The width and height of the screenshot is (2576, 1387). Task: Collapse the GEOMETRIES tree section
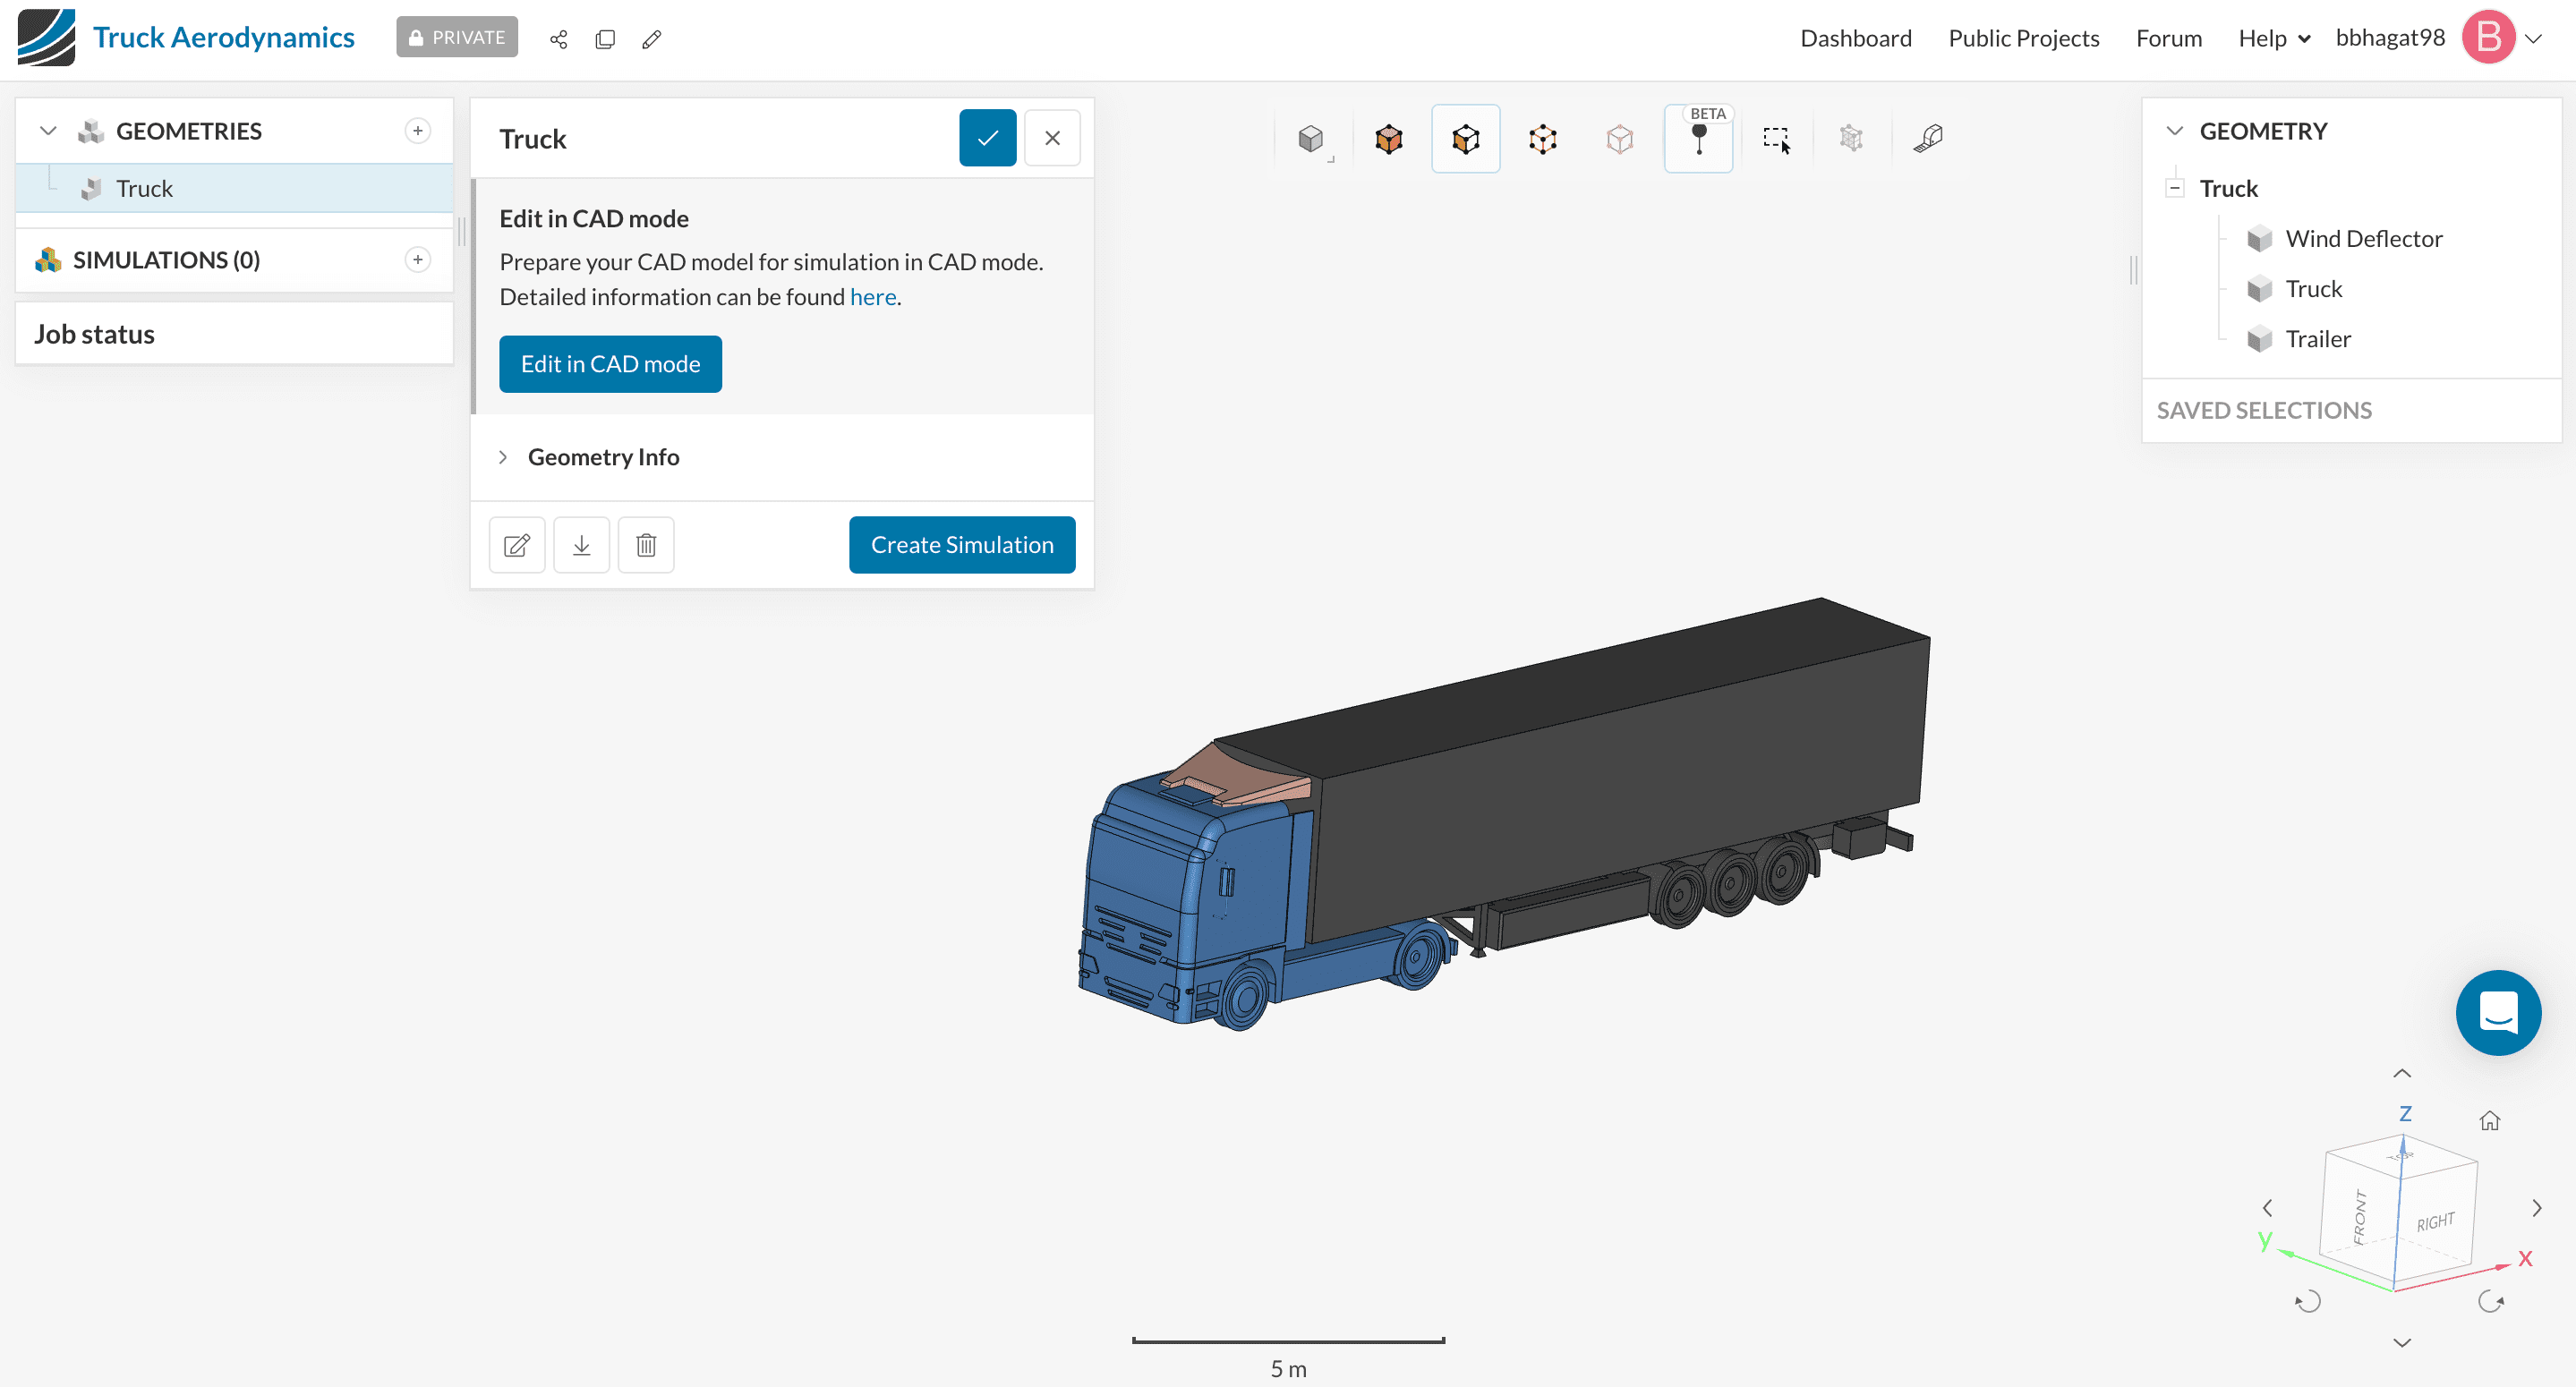(x=48, y=131)
